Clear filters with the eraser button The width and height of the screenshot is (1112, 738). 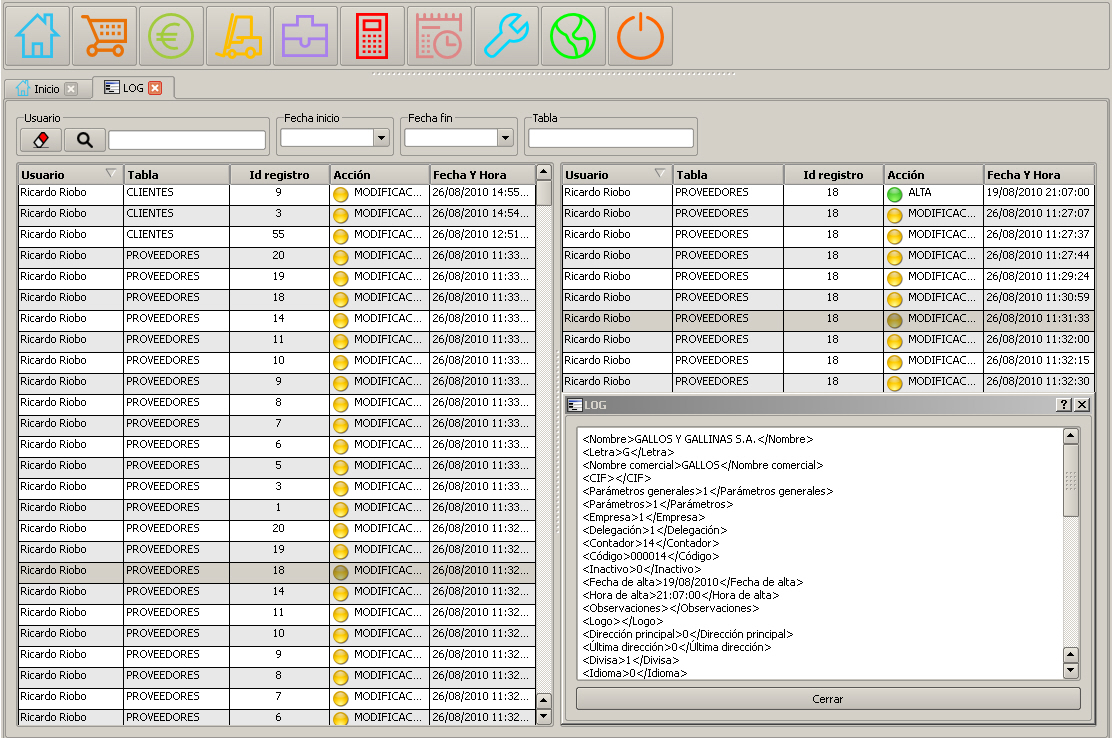41,140
